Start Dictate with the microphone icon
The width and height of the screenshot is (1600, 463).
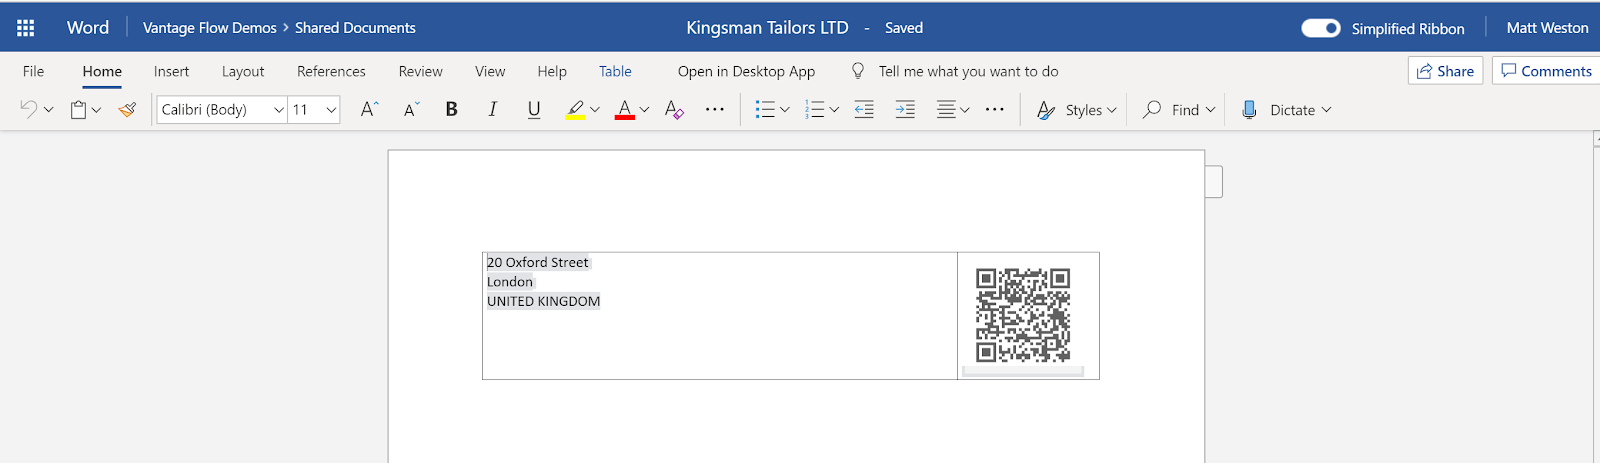tap(1249, 110)
